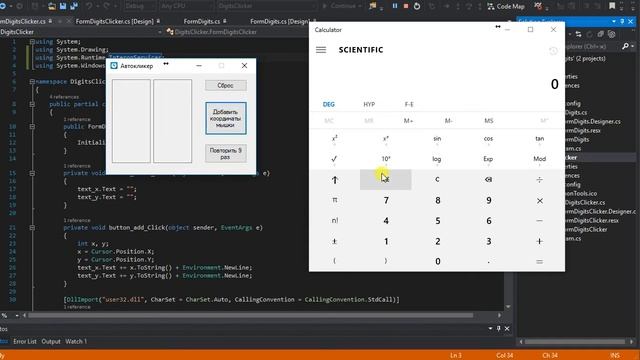Image resolution: width=640 pixels, height=360 pixels.
Task: Switch to the FormDigits.cs tab
Action: (x=202, y=21)
